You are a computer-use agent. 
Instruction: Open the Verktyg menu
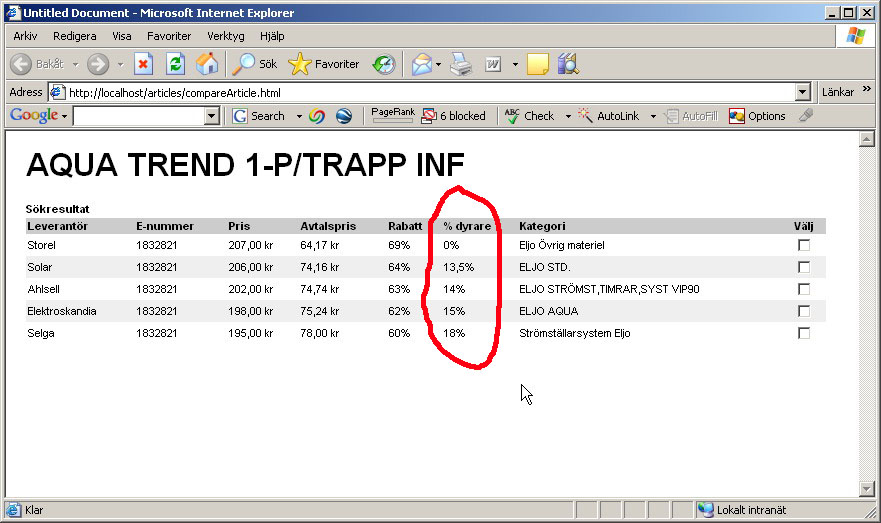tap(226, 36)
